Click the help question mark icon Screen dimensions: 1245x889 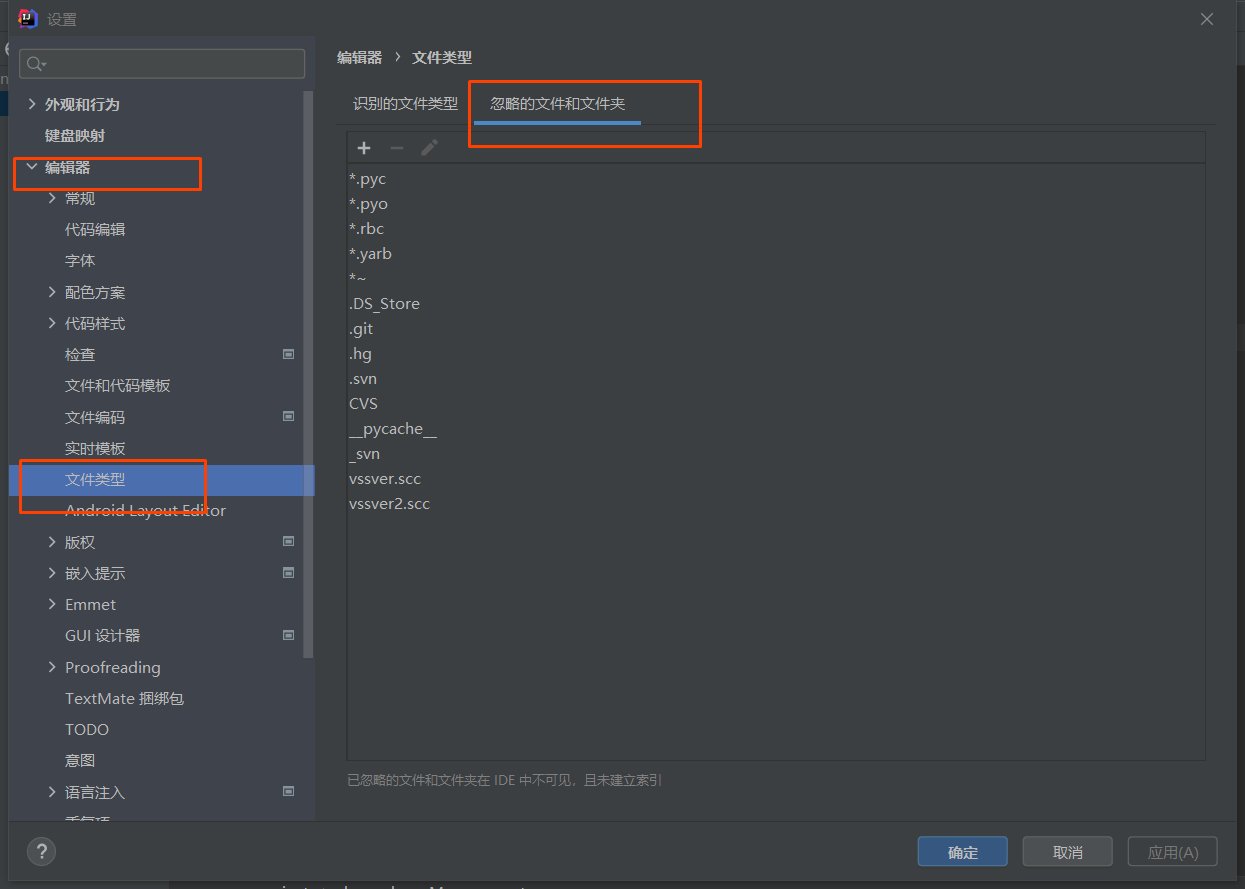pyautogui.click(x=41, y=852)
